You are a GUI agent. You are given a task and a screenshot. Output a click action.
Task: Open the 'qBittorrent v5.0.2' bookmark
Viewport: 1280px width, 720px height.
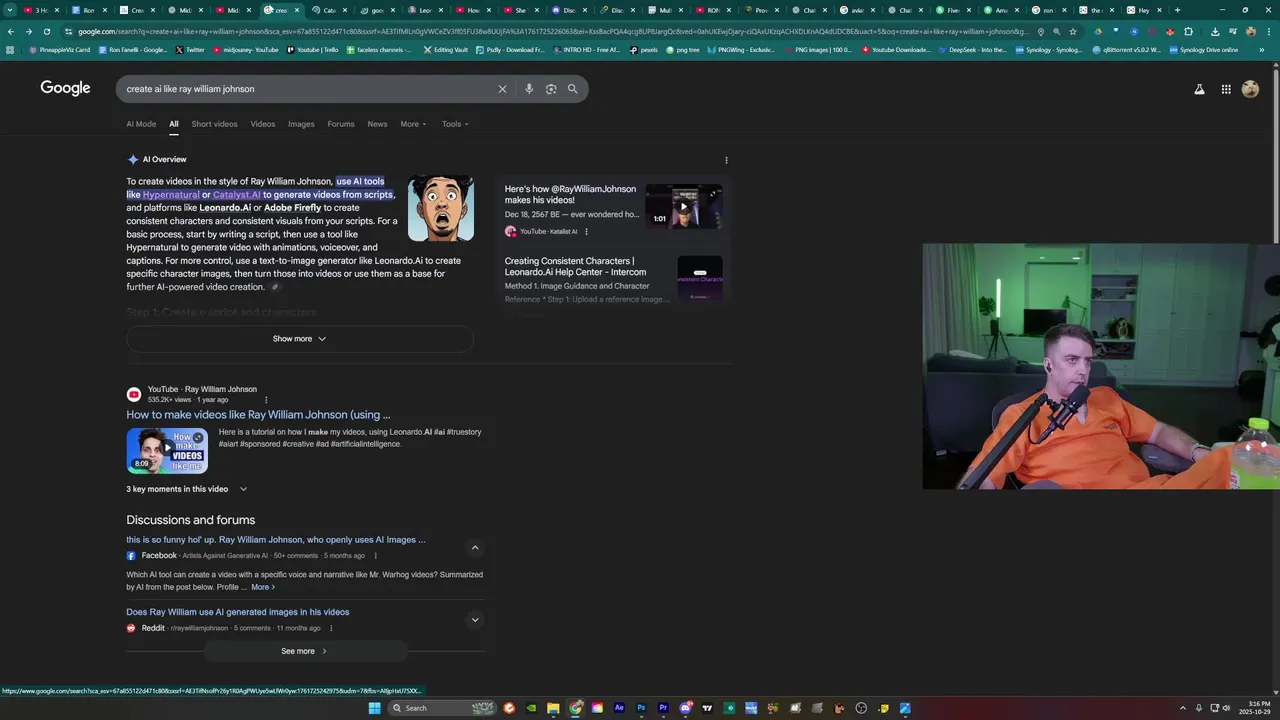1127,50
